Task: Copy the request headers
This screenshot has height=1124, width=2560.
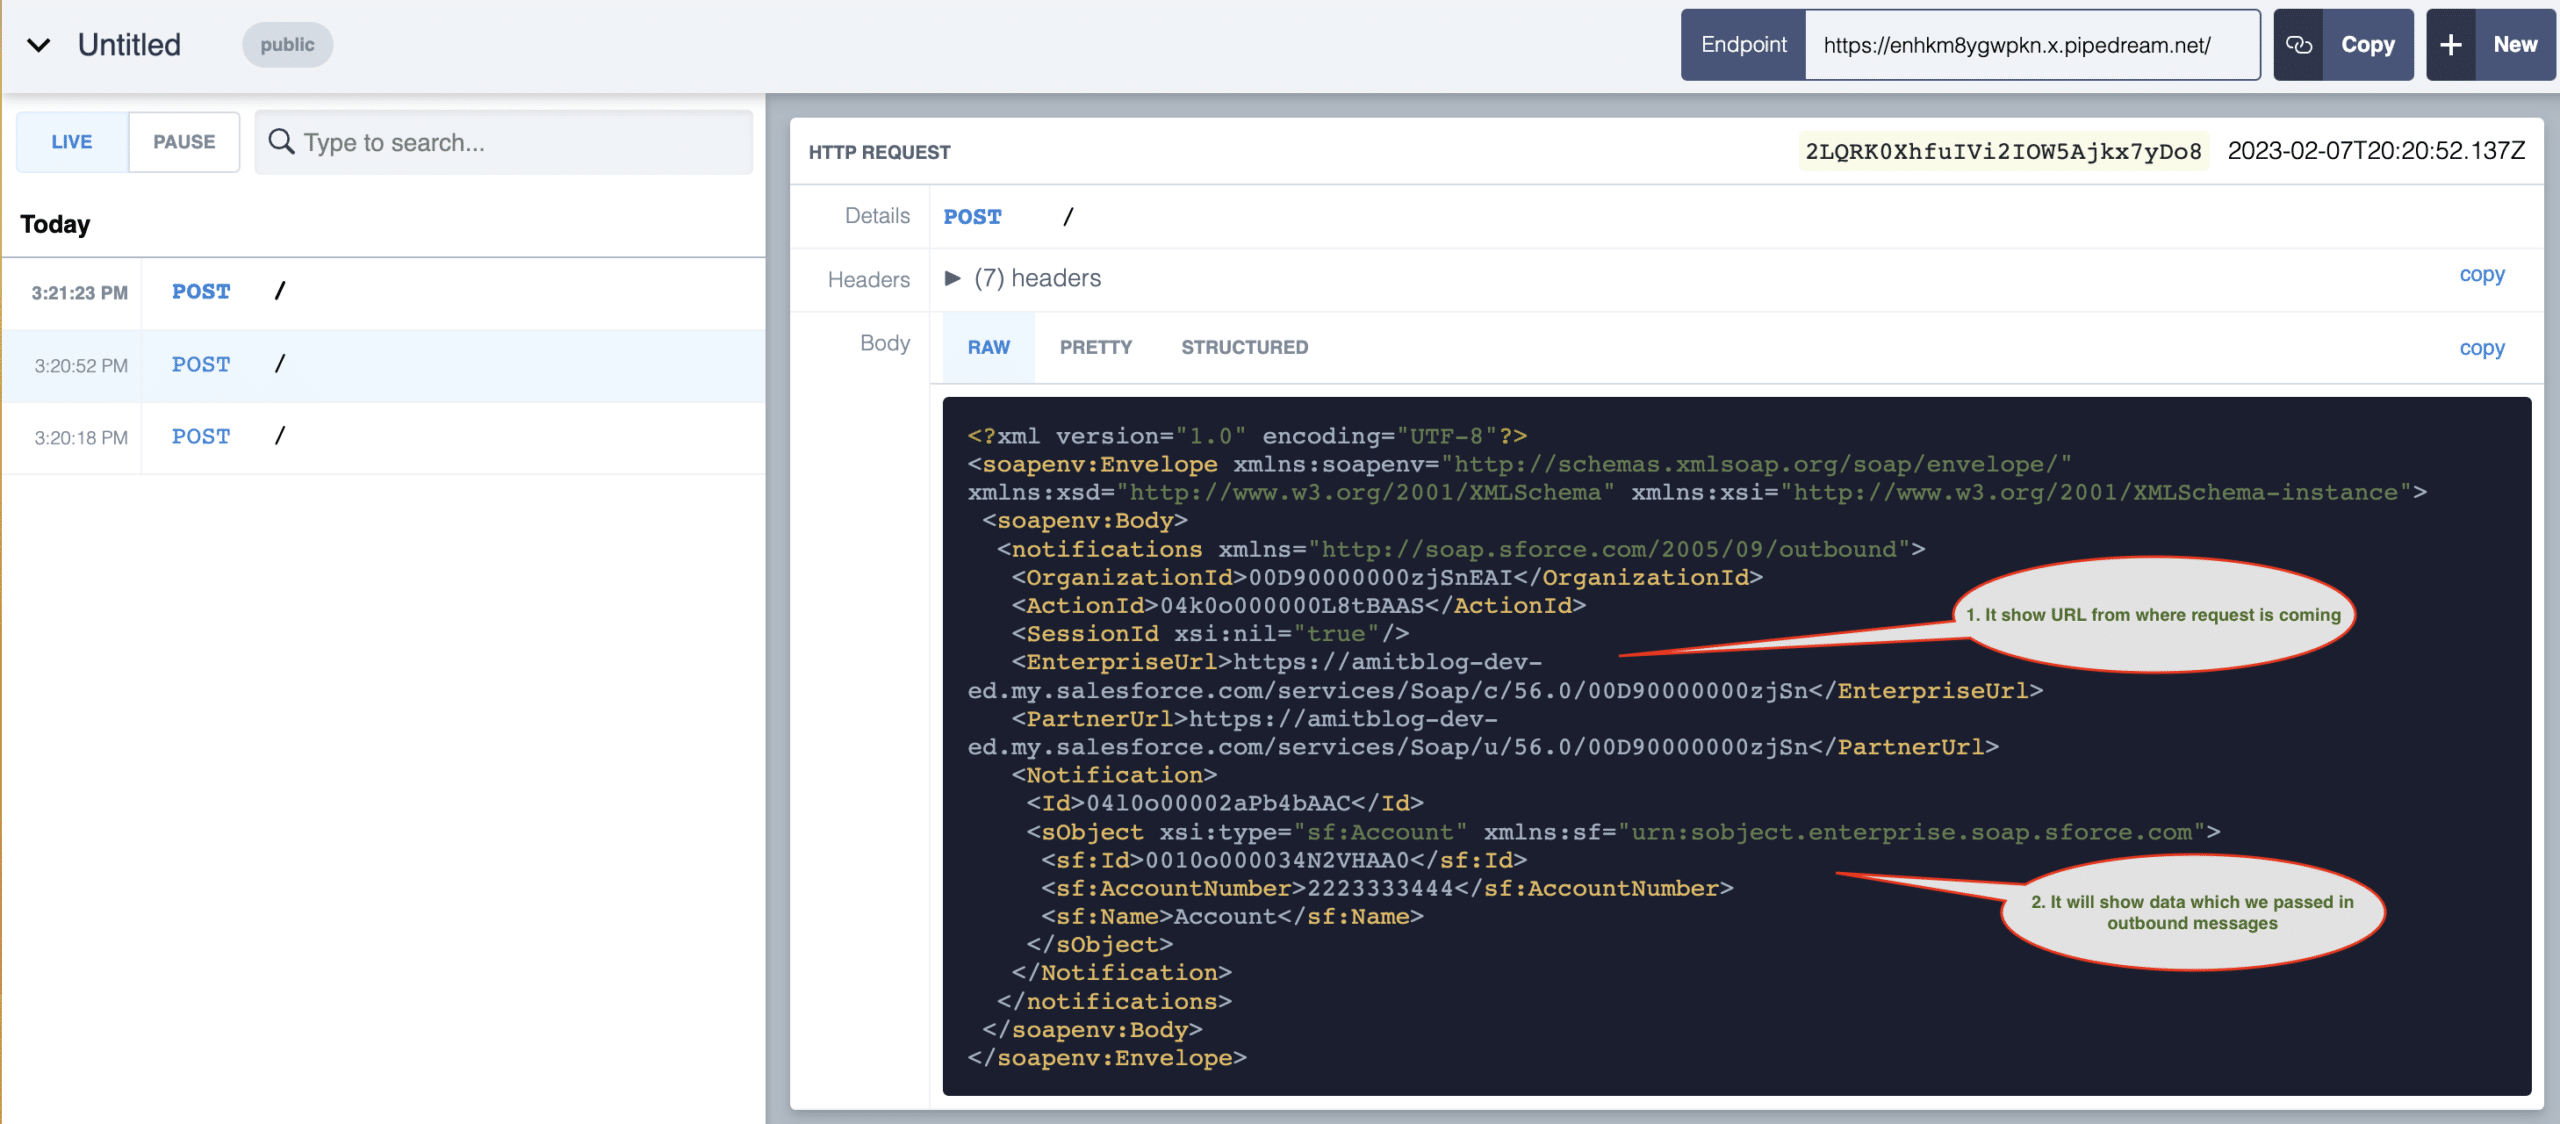Action: point(2481,275)
